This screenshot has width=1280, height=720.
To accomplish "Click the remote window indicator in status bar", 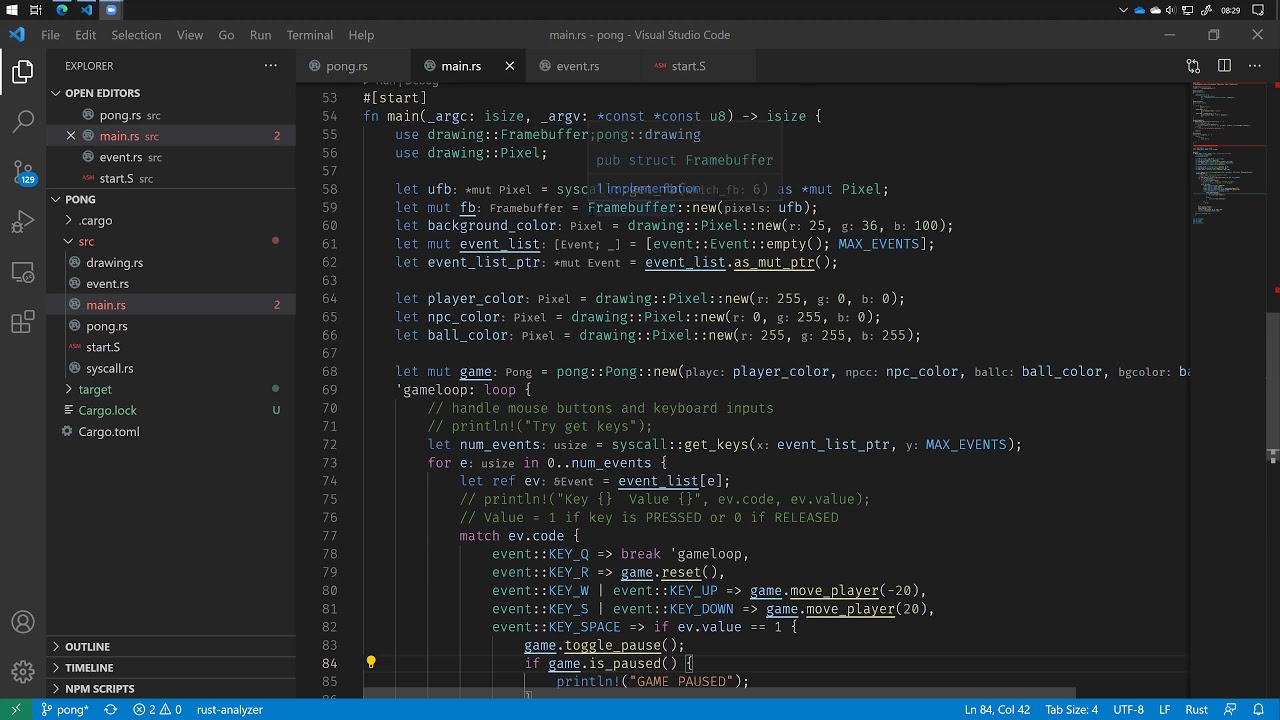I will pos(15,710).
